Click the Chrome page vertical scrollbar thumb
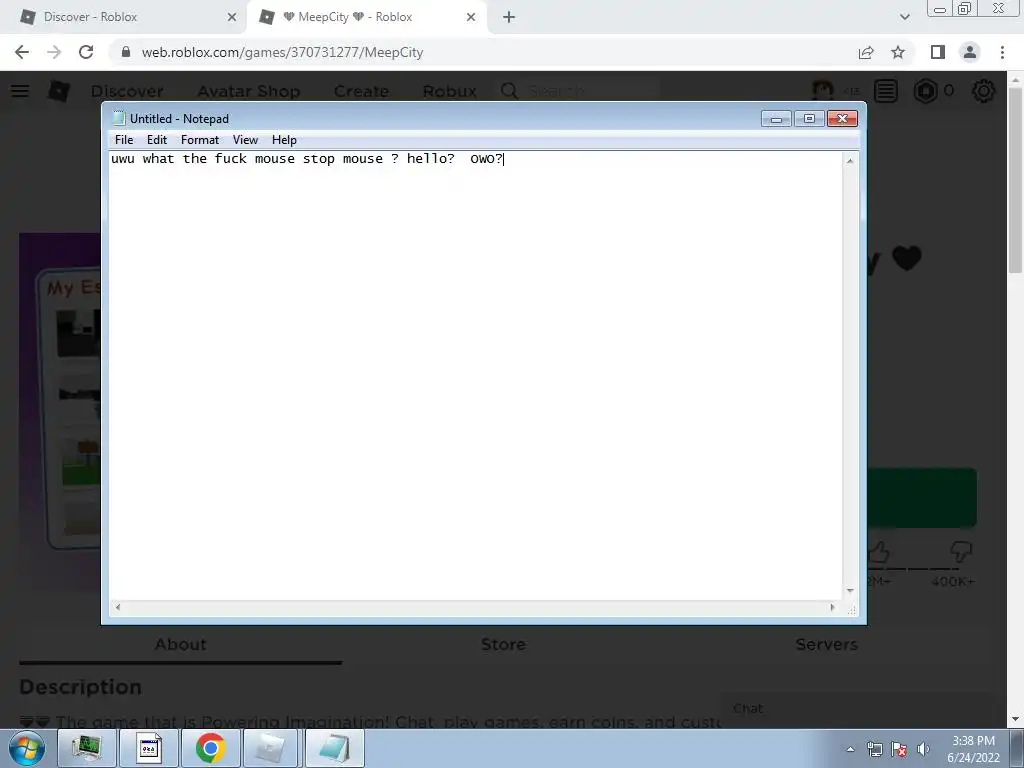Image resolution: width=1024 pixels, height=768 pixels. (x=1015, y=180)
